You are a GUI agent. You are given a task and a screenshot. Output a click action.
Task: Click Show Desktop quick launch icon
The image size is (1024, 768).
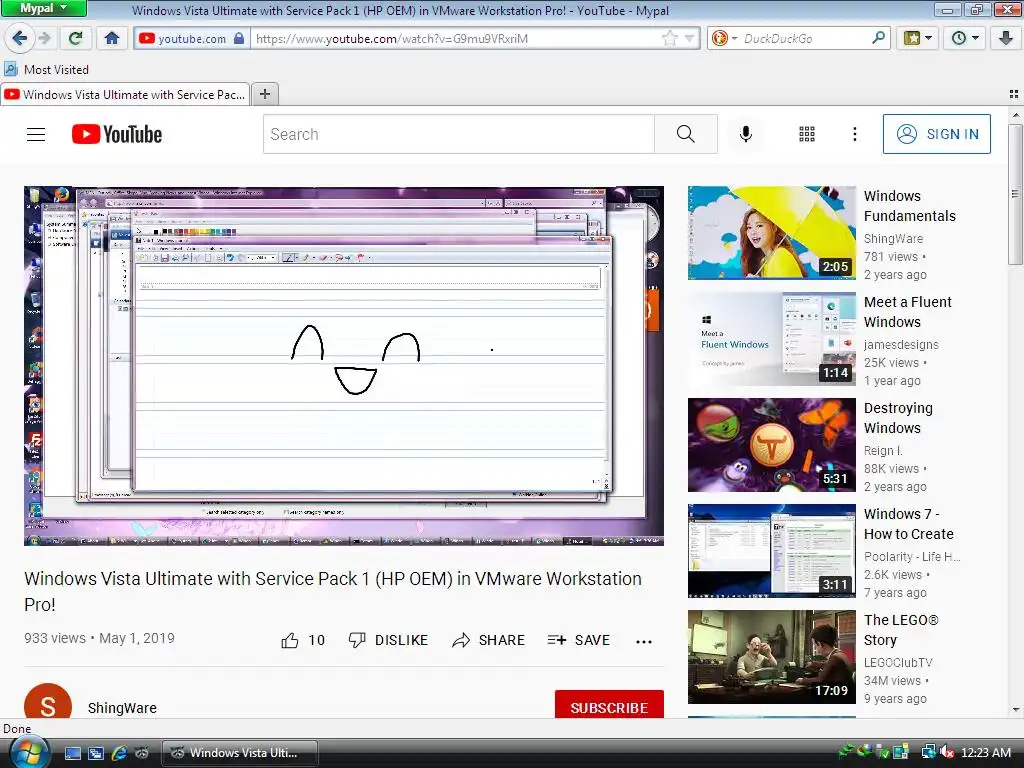click(72, 753)
